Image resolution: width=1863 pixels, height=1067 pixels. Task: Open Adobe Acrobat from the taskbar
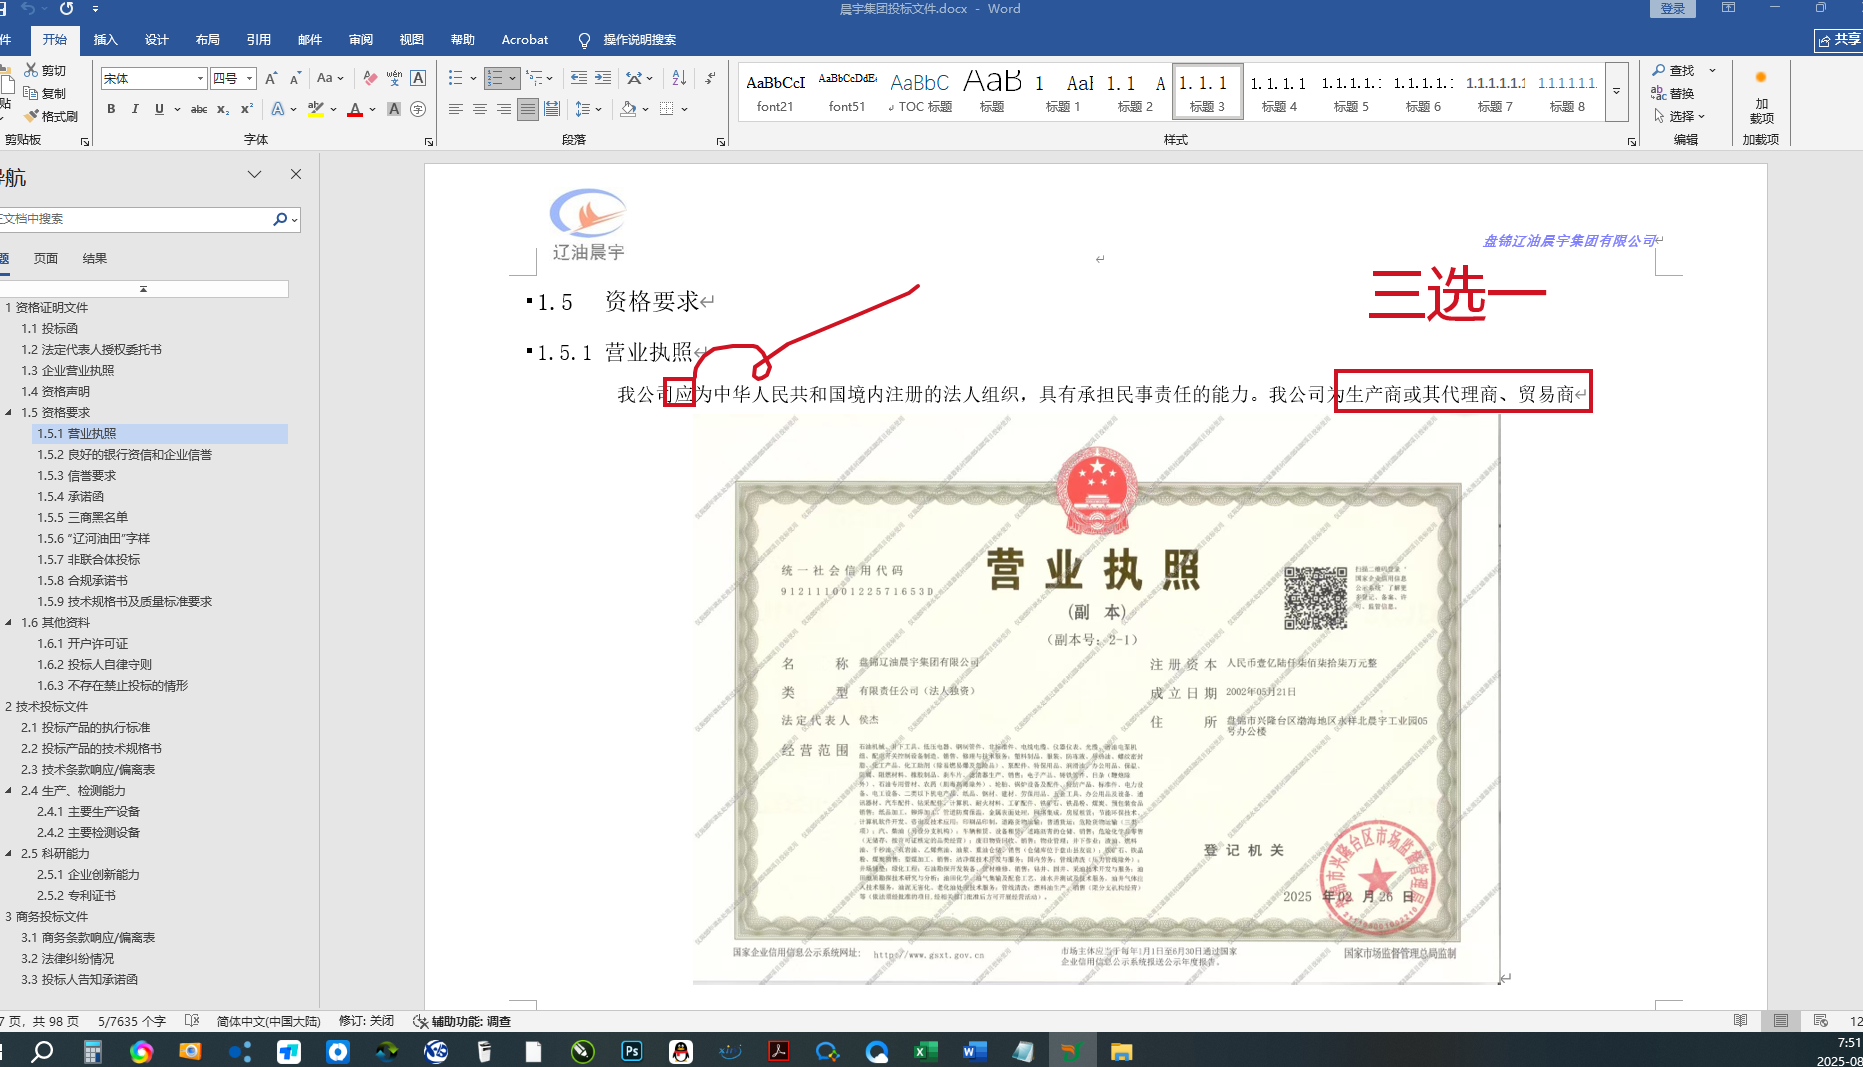tap(778, 1051)
